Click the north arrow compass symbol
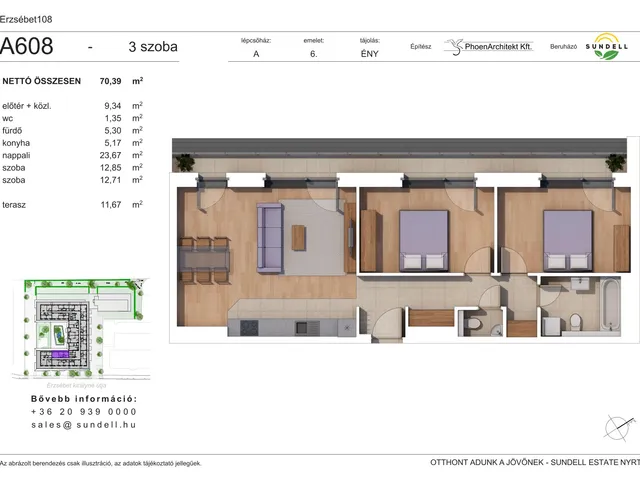 (618, 426)
